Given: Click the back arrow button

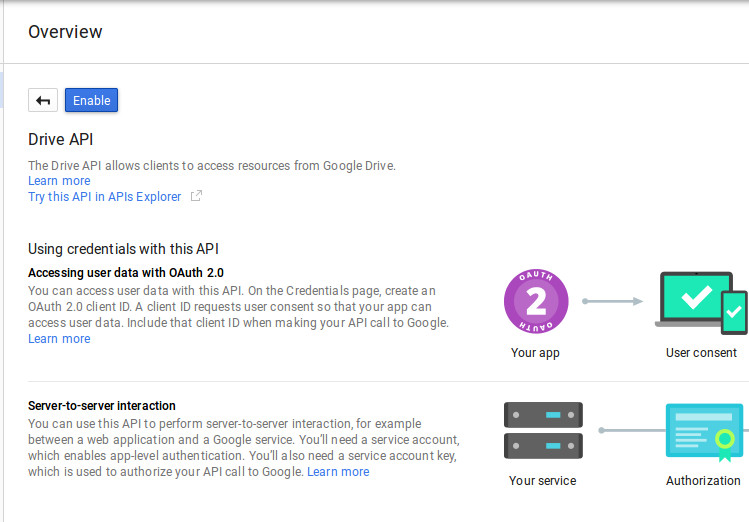Looking at the screenshot, I should coord(43,100).
